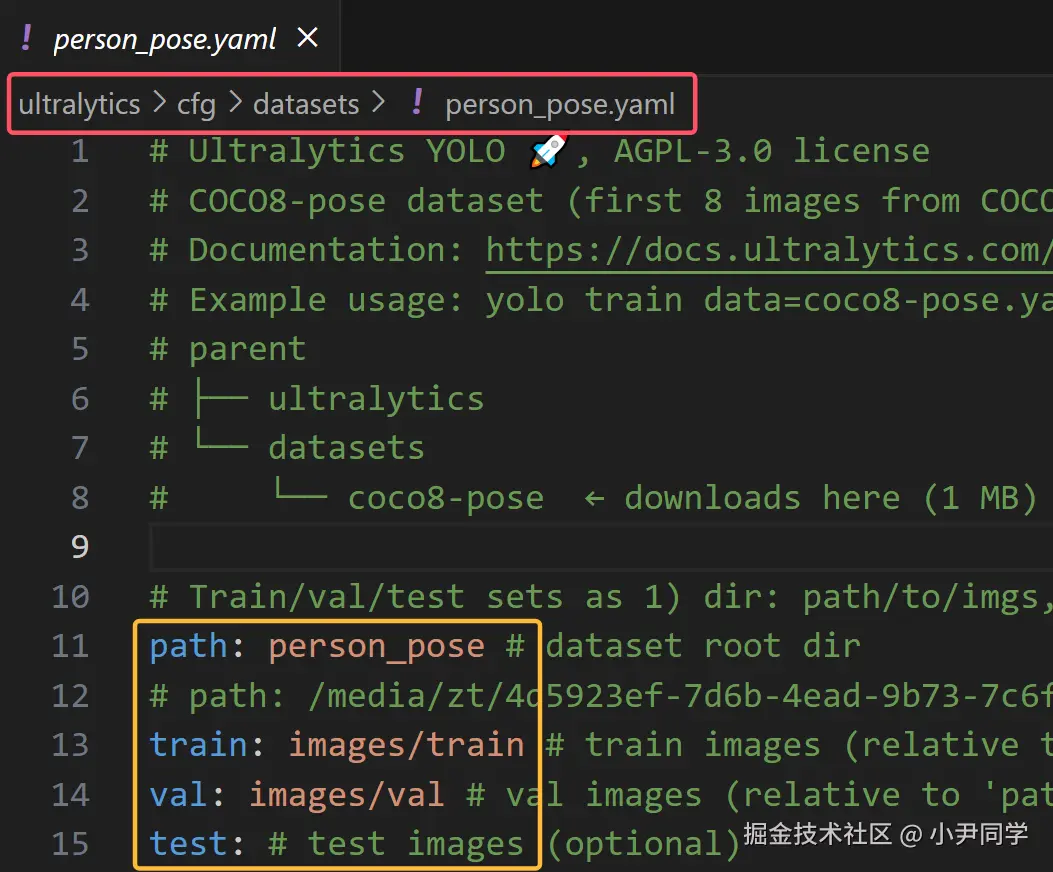Viewport: 1053px width, 872px height.
Task: Click the 'path' key on line 11
Action: pyautogui.click(x=188, y=646)
